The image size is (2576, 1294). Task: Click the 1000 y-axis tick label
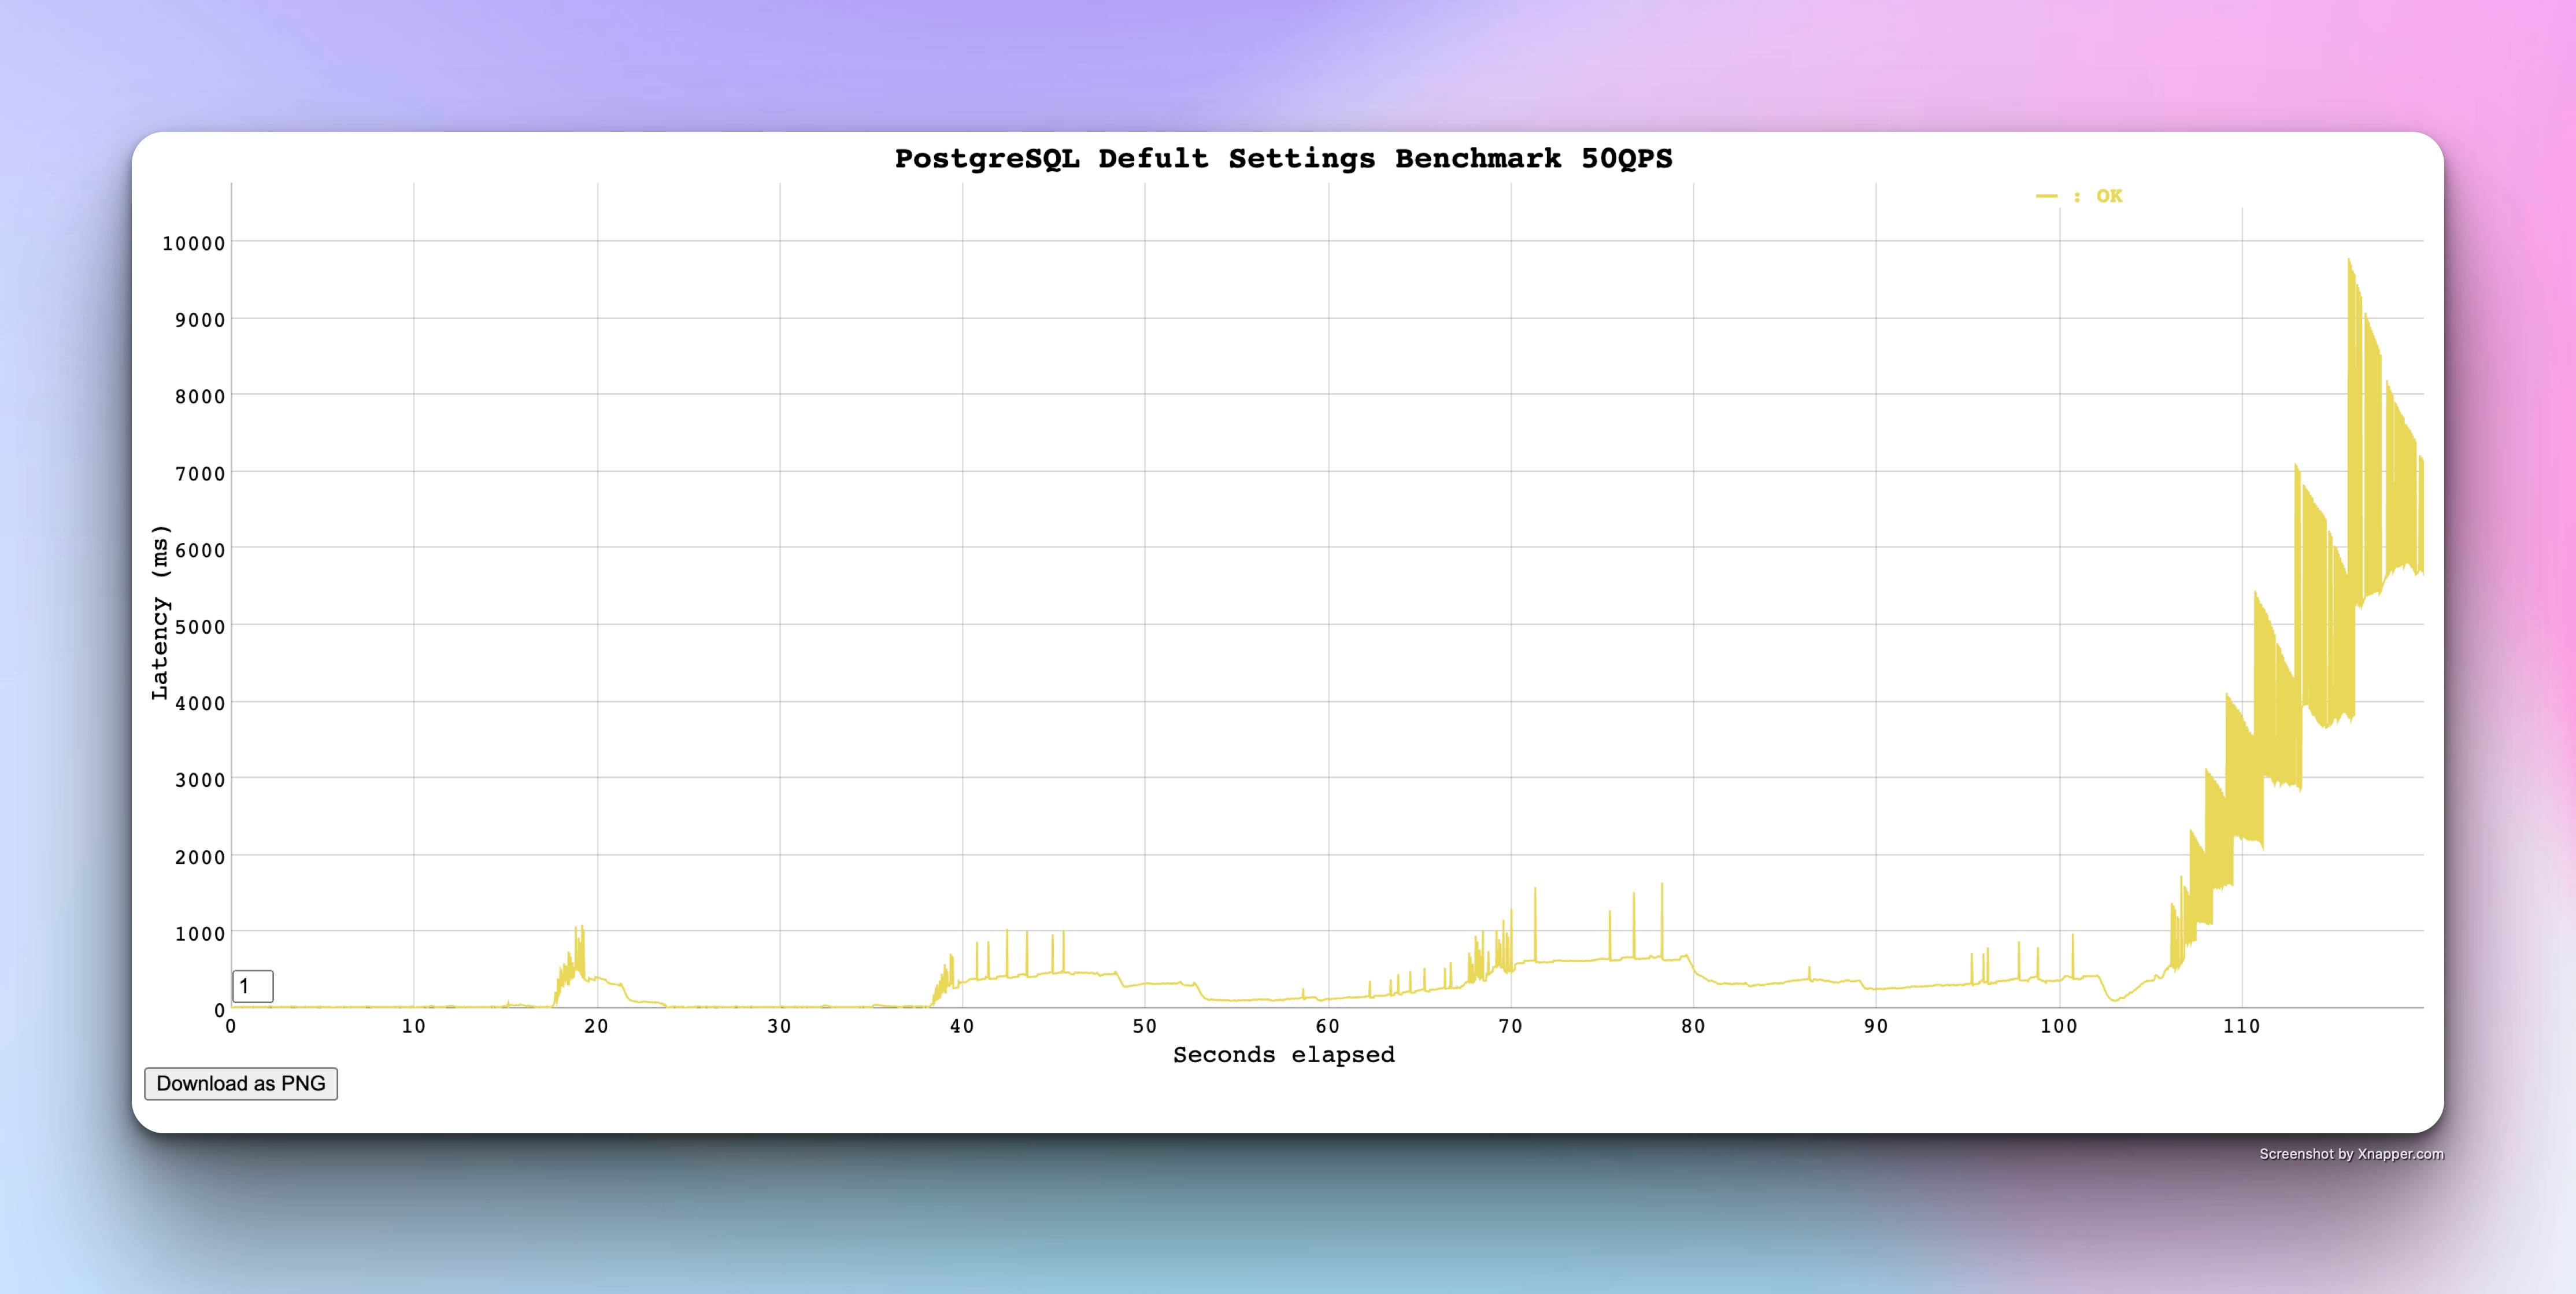click(200, 934)
